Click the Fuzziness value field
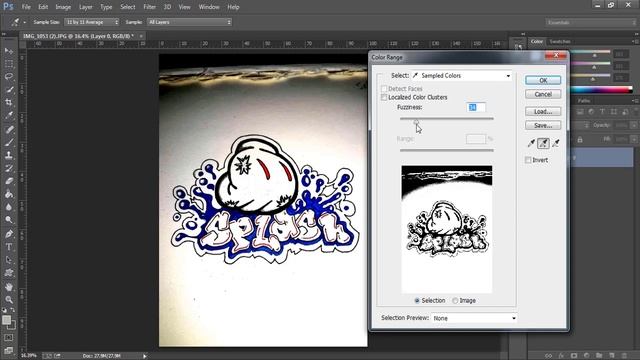This screenshot has height=360, width=640. [x=476, y=107]
